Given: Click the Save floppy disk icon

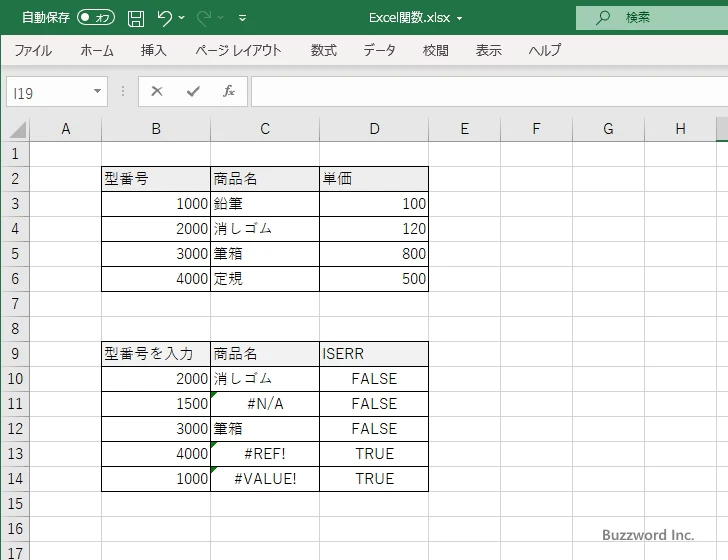Looking at the screenshot, I should click(x=136, y=18).
